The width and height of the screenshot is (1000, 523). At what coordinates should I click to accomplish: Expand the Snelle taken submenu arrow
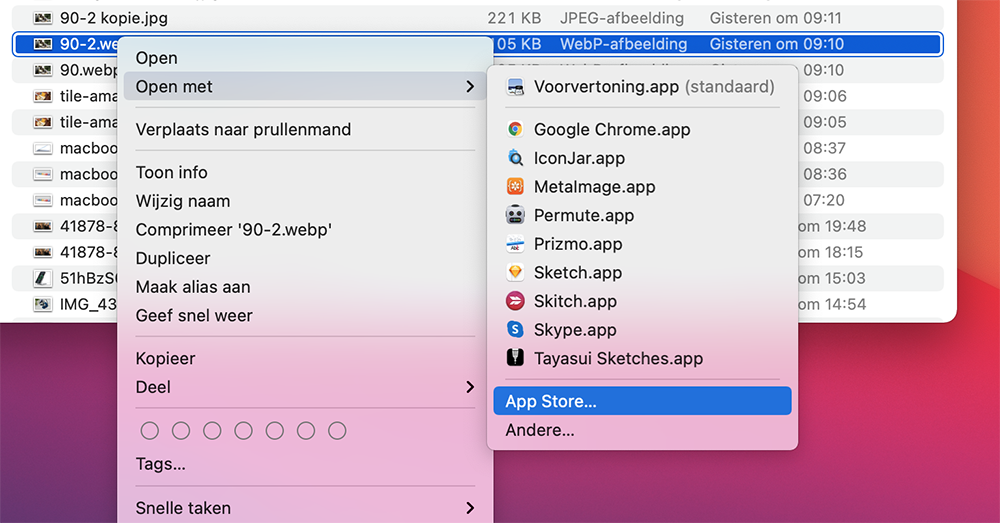pos(470,508)
